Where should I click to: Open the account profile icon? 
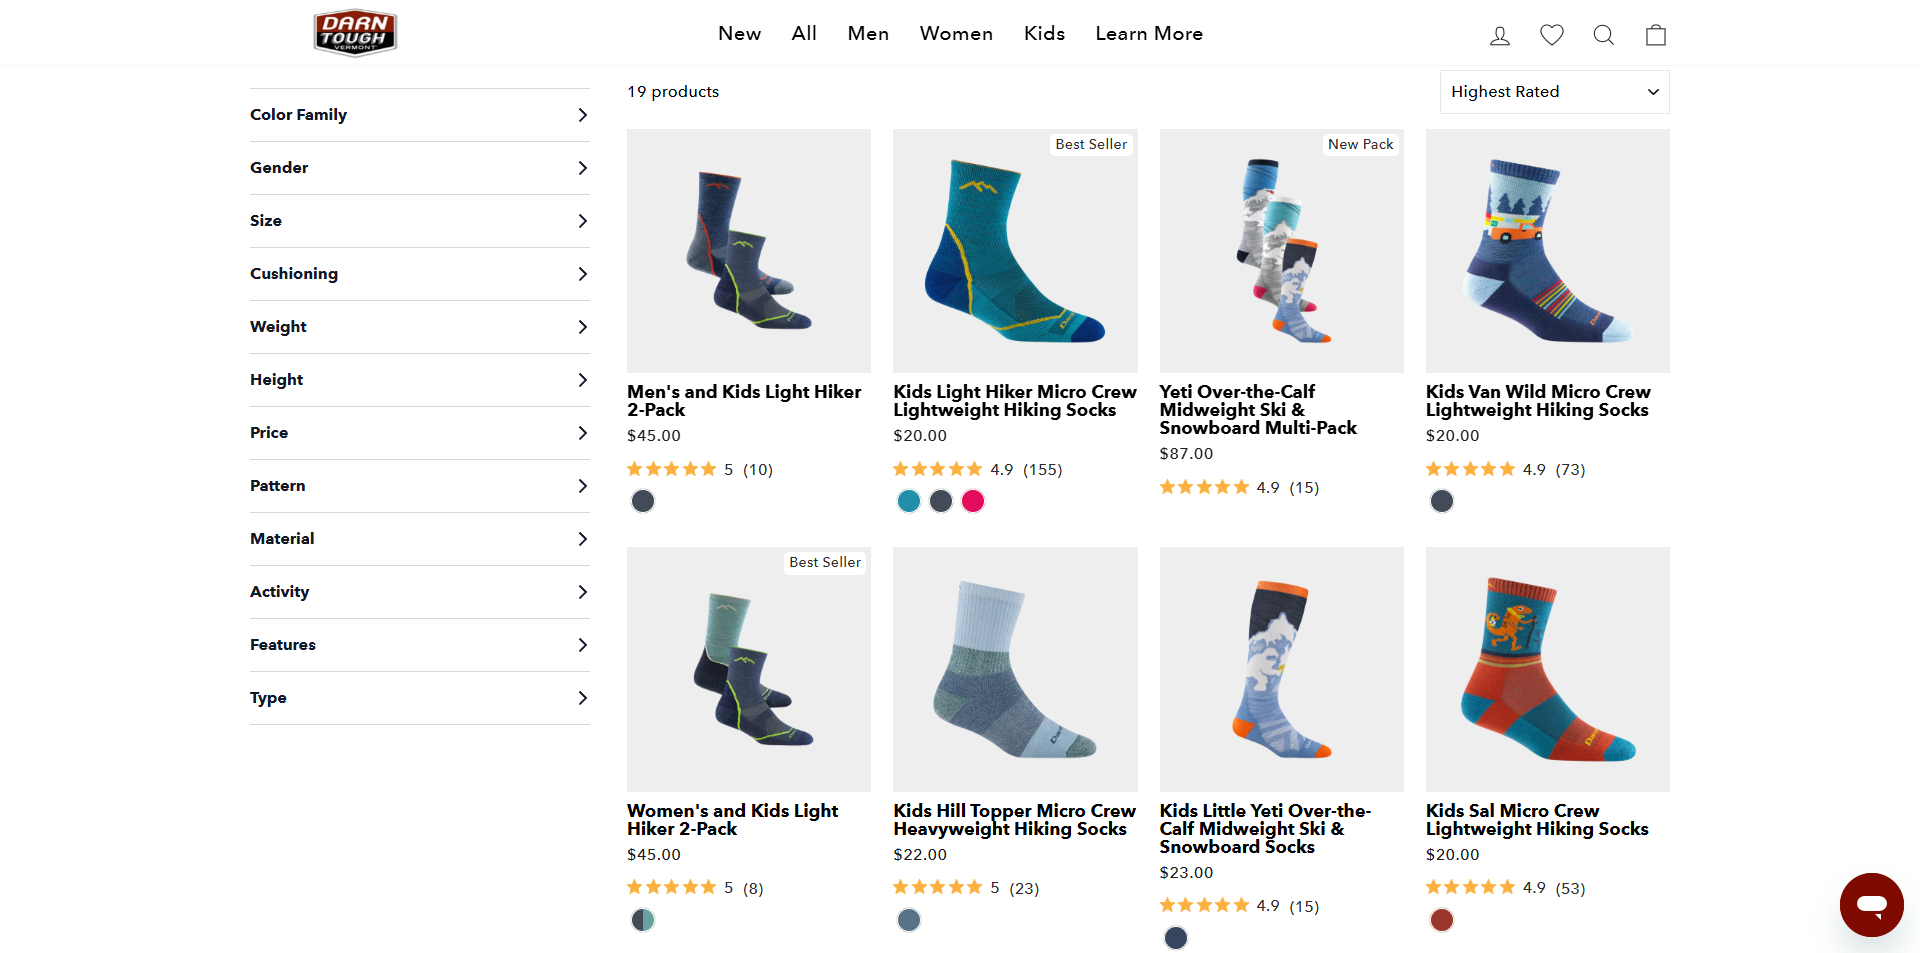[x=1499, y=35]
